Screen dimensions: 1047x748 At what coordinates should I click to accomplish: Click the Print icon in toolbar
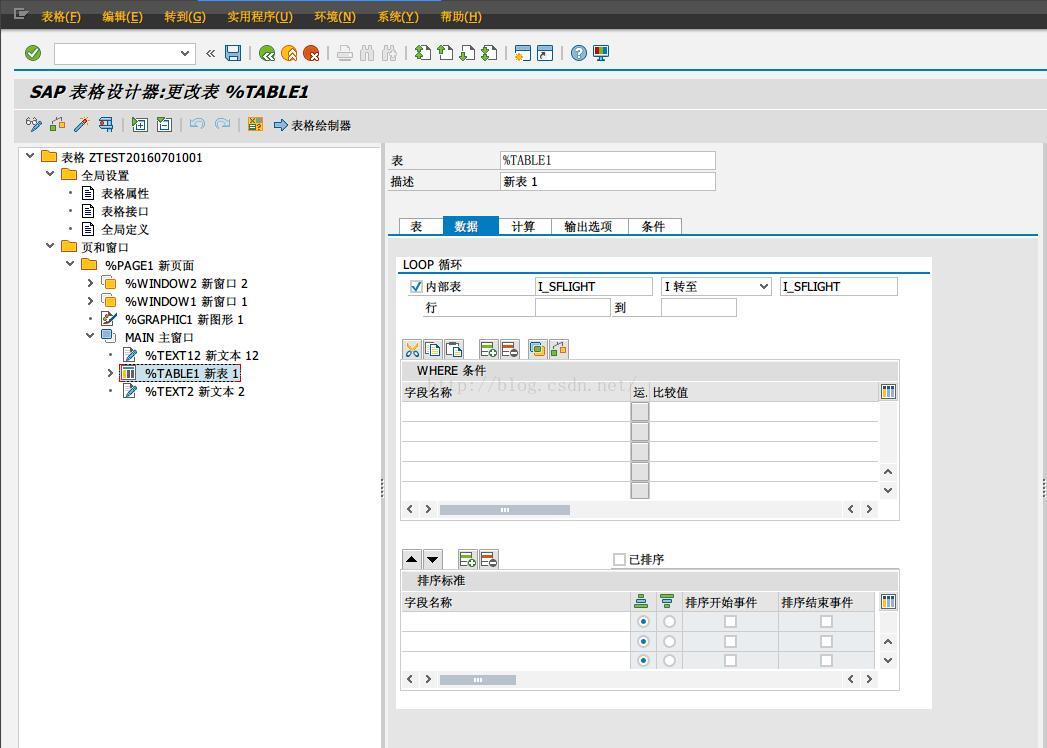[345, 53]
